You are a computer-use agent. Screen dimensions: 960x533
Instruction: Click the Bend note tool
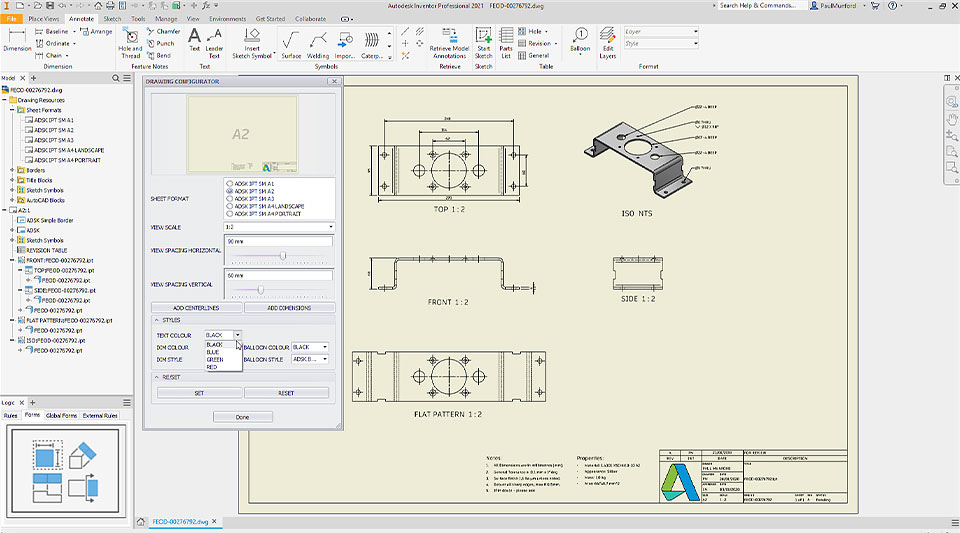(x=159, y=55)
